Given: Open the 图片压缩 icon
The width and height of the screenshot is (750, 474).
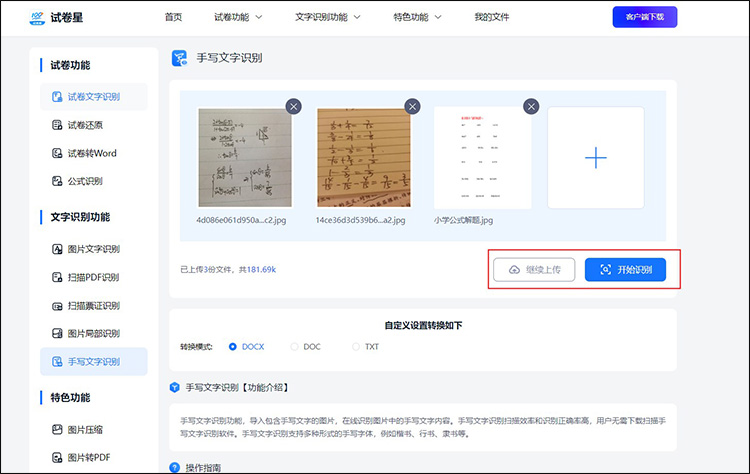Looking at the screenshot, I should pos(57,430).
